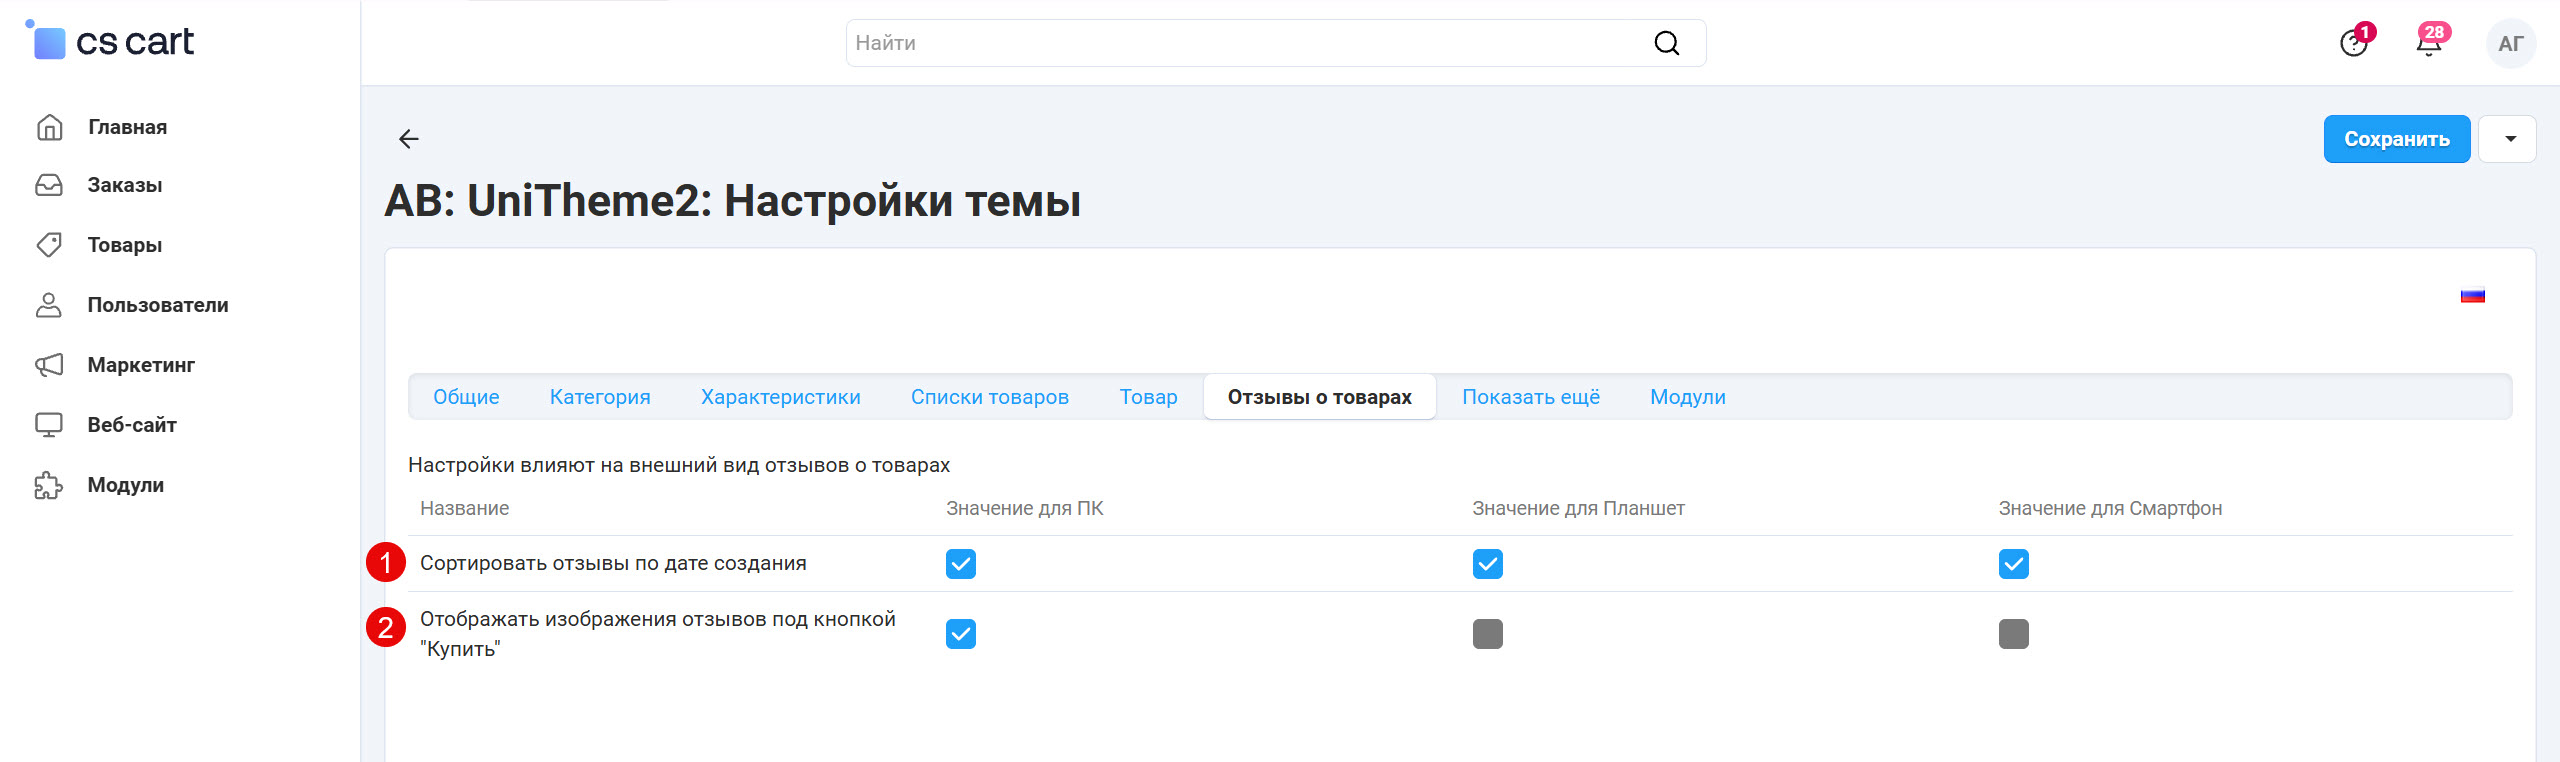Toggle review images under Buy for Tablet
The width and height of the screenshot is (2560, 762).
(1488, 634)
